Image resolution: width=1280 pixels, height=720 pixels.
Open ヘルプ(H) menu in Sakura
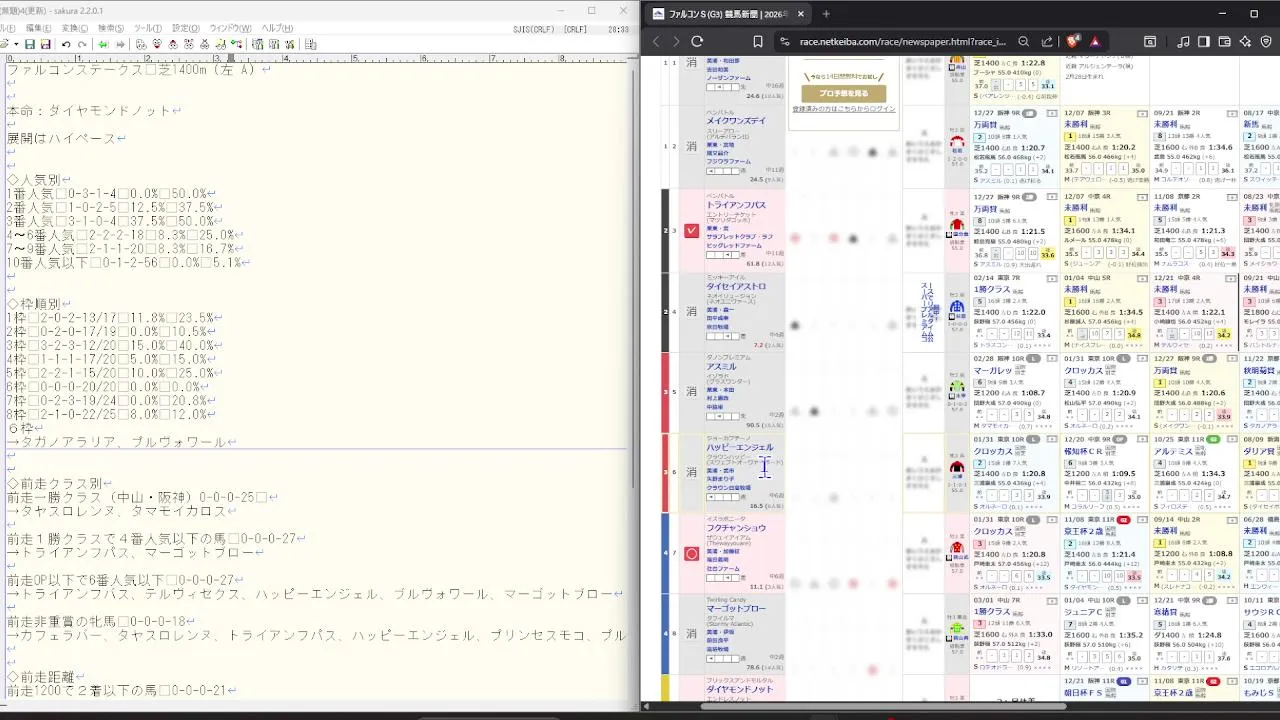coord(277,28)
